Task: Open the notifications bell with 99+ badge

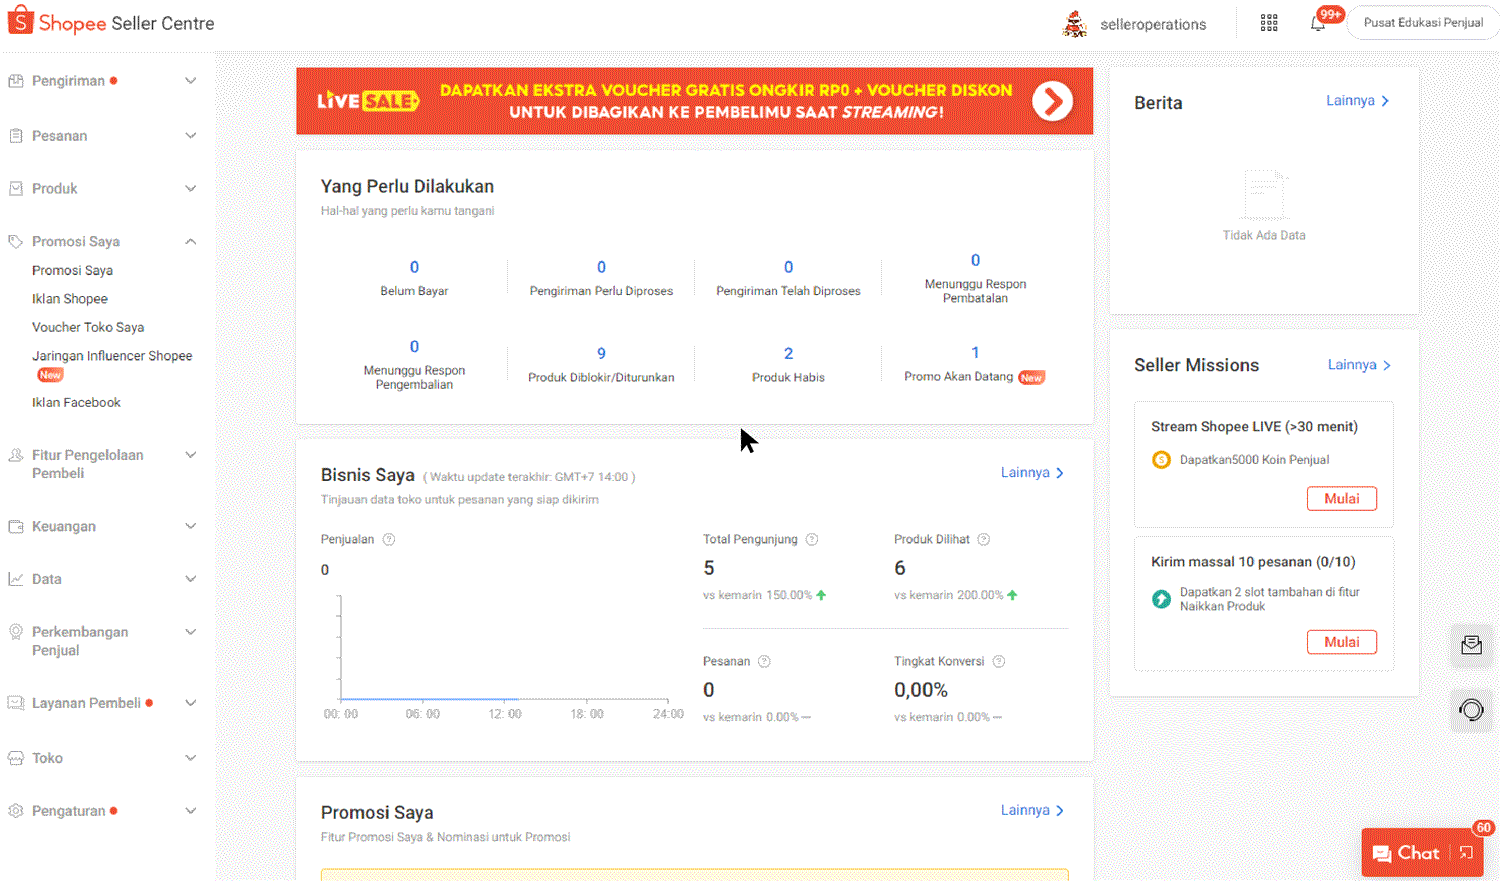Action: pos(1318,21)
